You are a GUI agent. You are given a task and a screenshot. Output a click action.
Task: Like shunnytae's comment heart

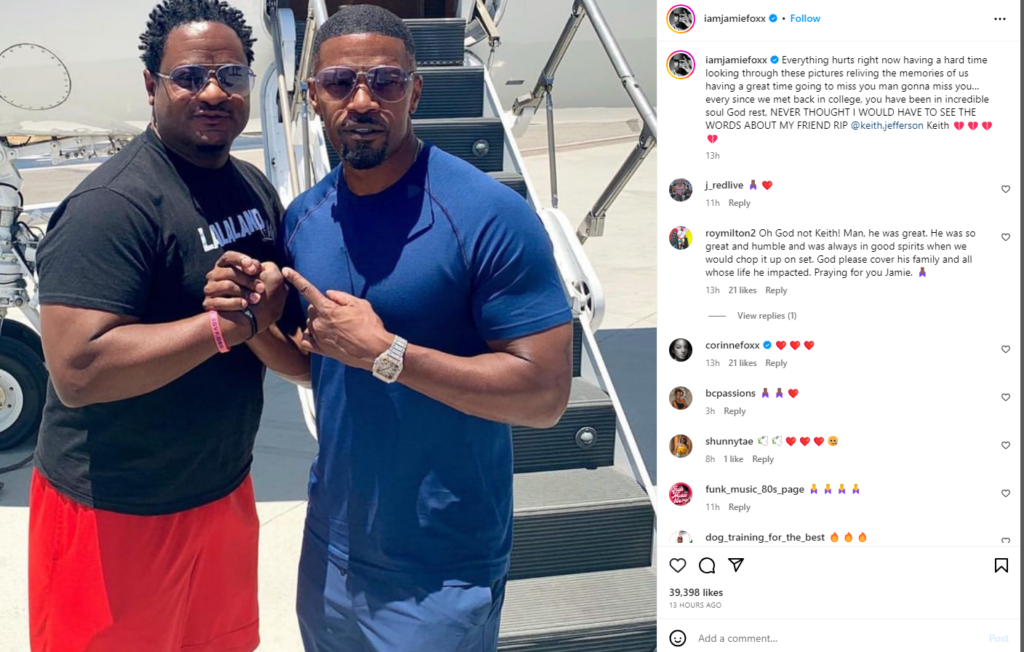(1006, 446)
